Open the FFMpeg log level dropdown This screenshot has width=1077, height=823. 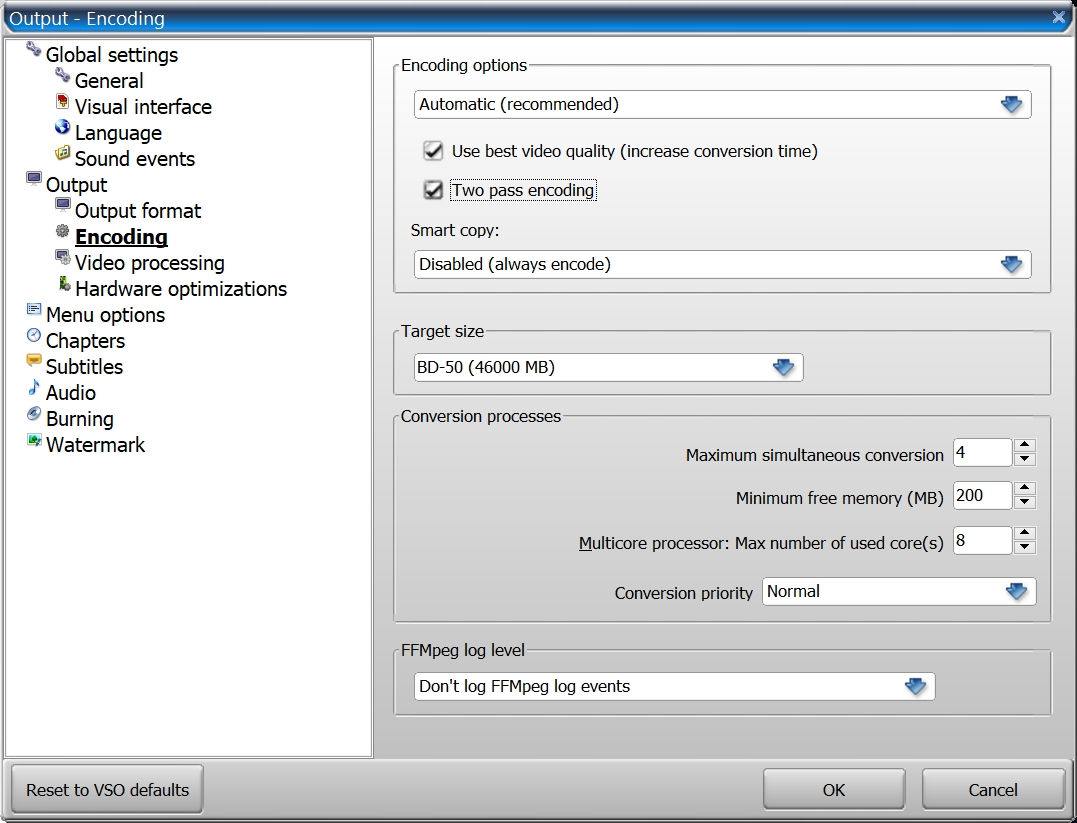674,686
